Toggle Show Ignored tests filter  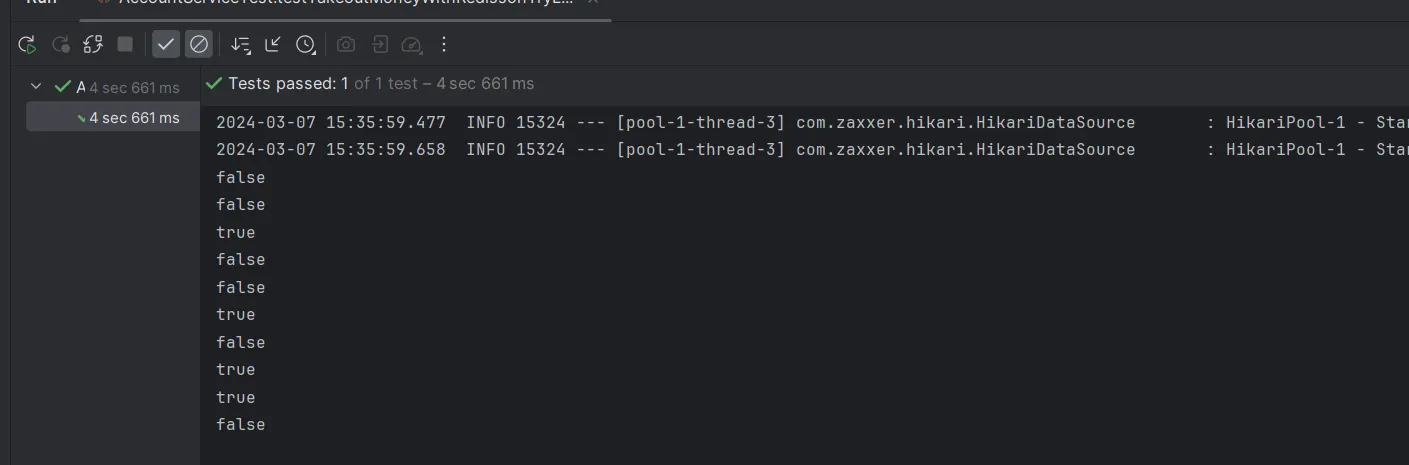(199, 44)
